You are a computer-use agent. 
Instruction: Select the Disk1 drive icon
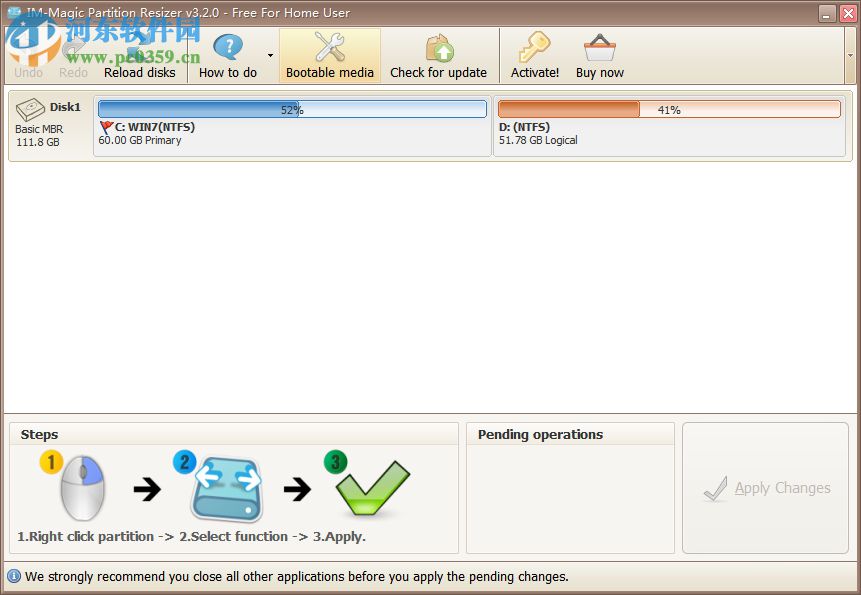30,109
